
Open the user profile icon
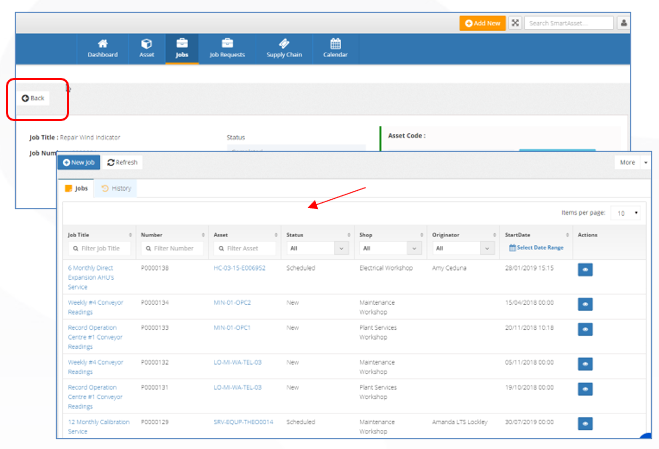[x=623, y=23]
